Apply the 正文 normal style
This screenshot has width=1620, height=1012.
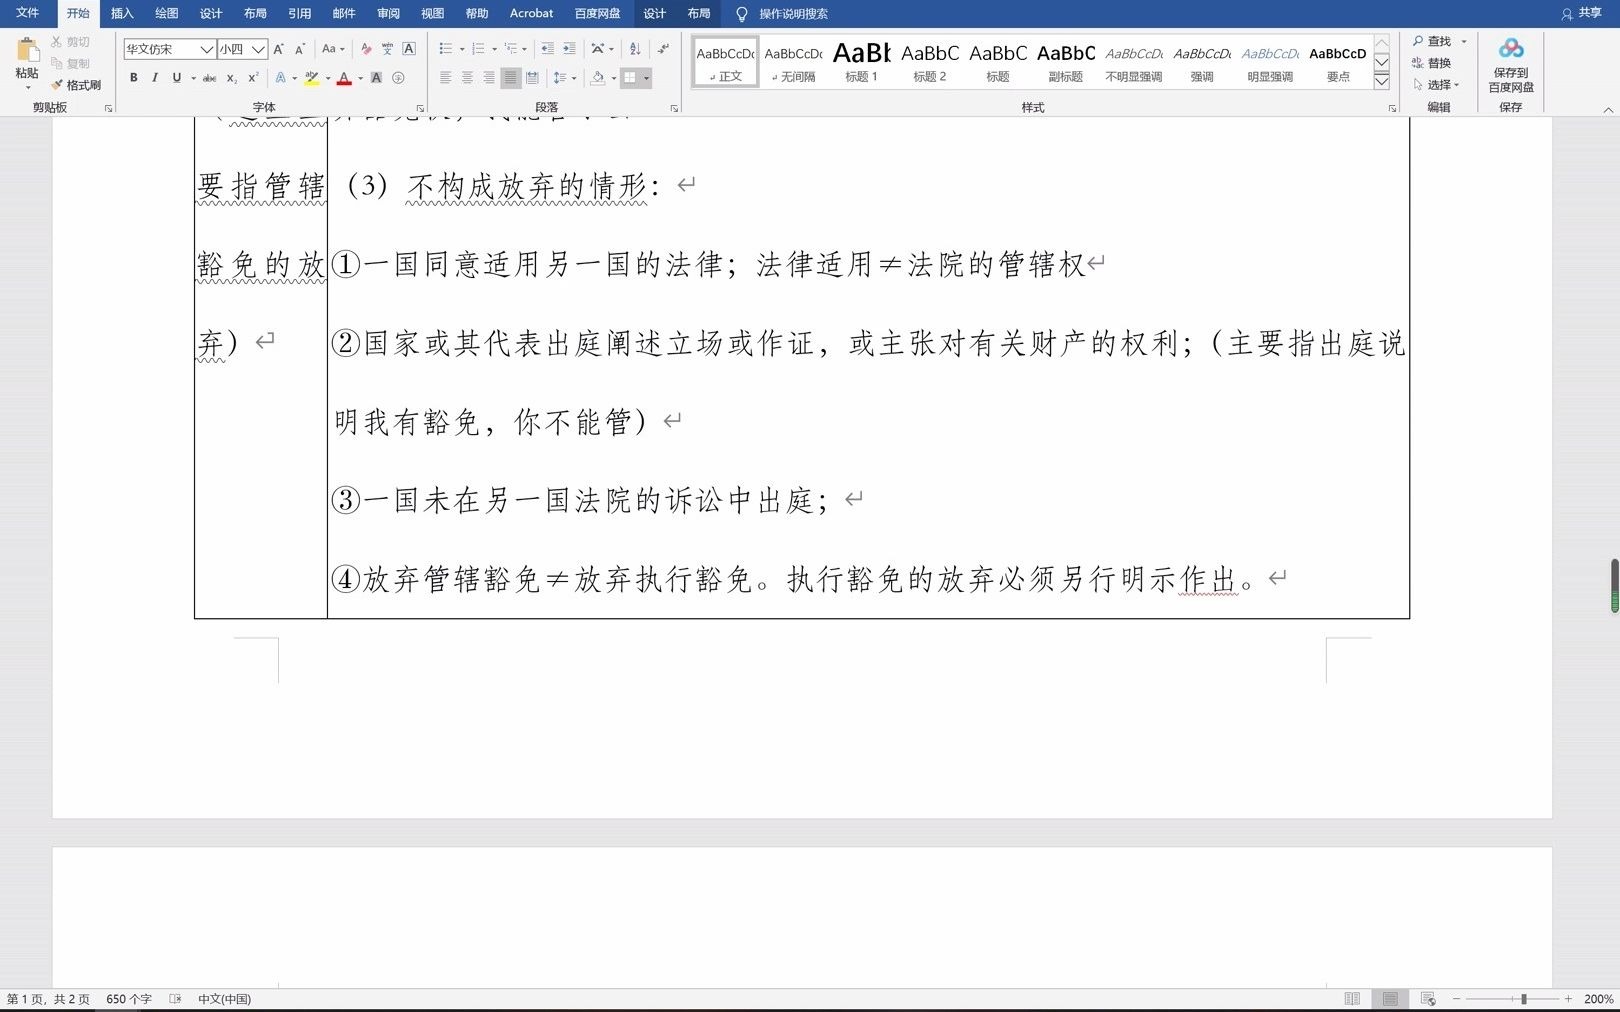726,62
